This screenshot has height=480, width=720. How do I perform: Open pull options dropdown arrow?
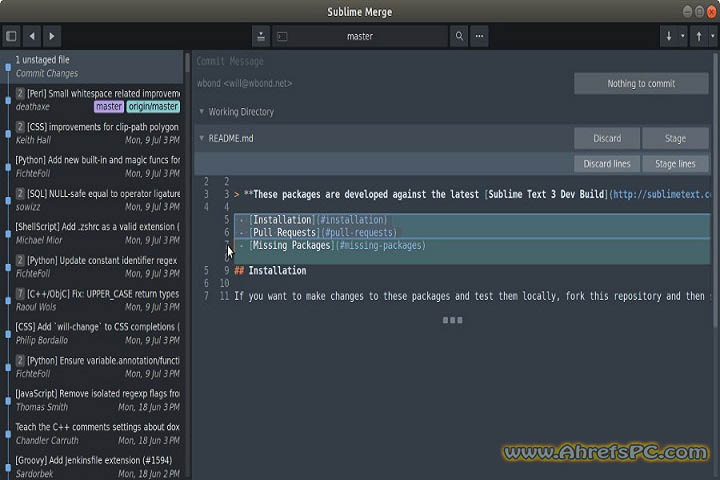682,36
